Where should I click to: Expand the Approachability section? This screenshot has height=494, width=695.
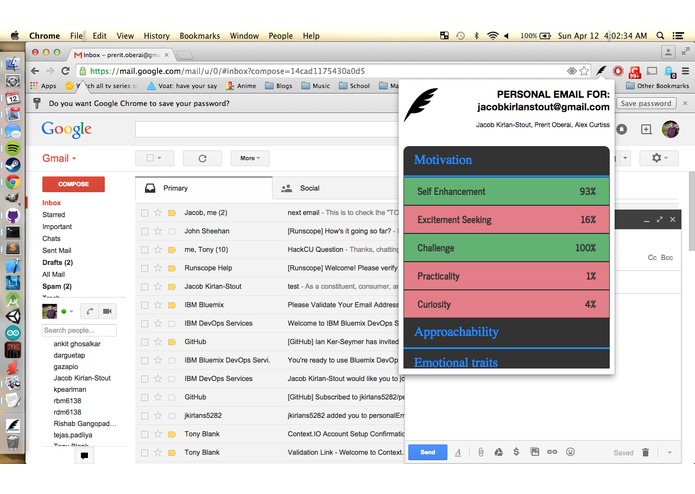[507, 332]
